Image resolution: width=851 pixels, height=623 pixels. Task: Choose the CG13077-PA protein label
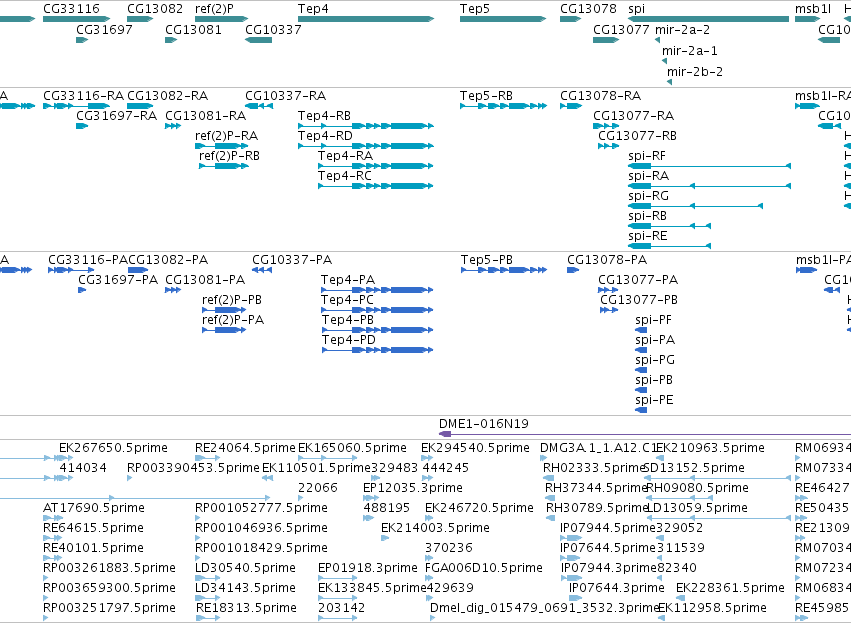click(x=638, y=280)
